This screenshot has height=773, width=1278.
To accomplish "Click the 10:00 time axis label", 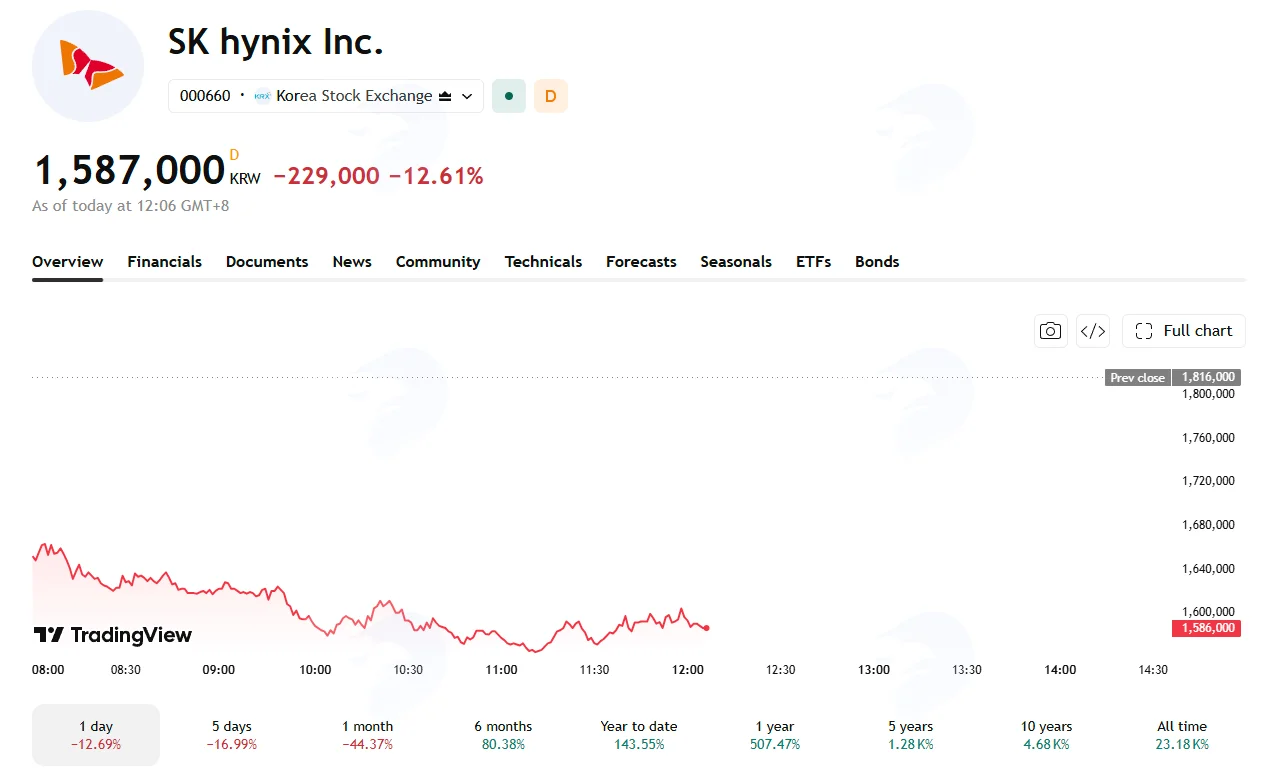I will [315, 670].
